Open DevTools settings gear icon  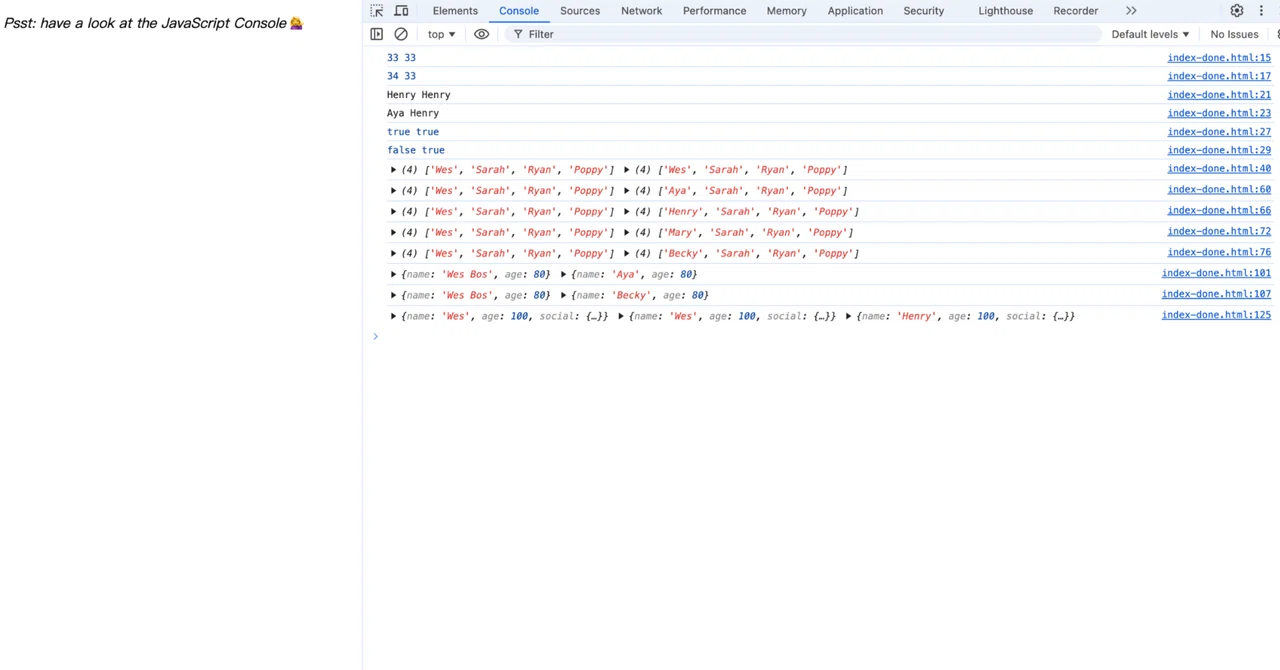(x=1237, y=11)
